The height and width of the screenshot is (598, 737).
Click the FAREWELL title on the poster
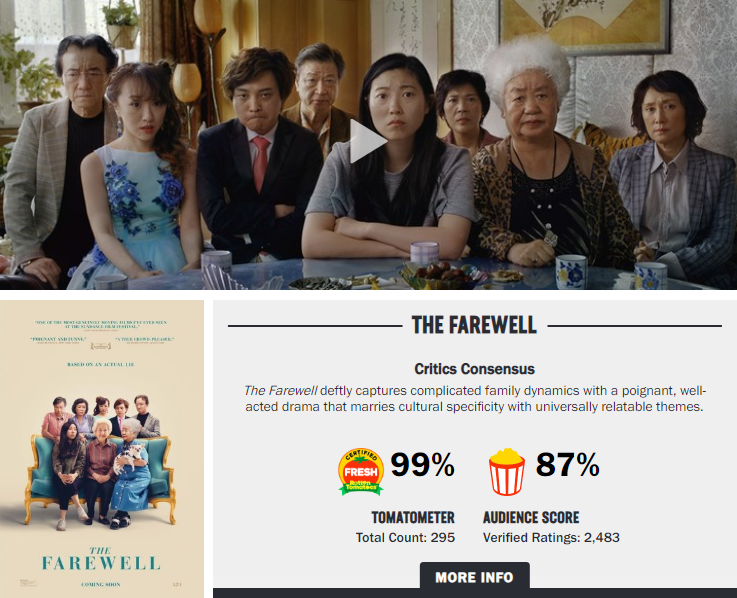[101, 563]
